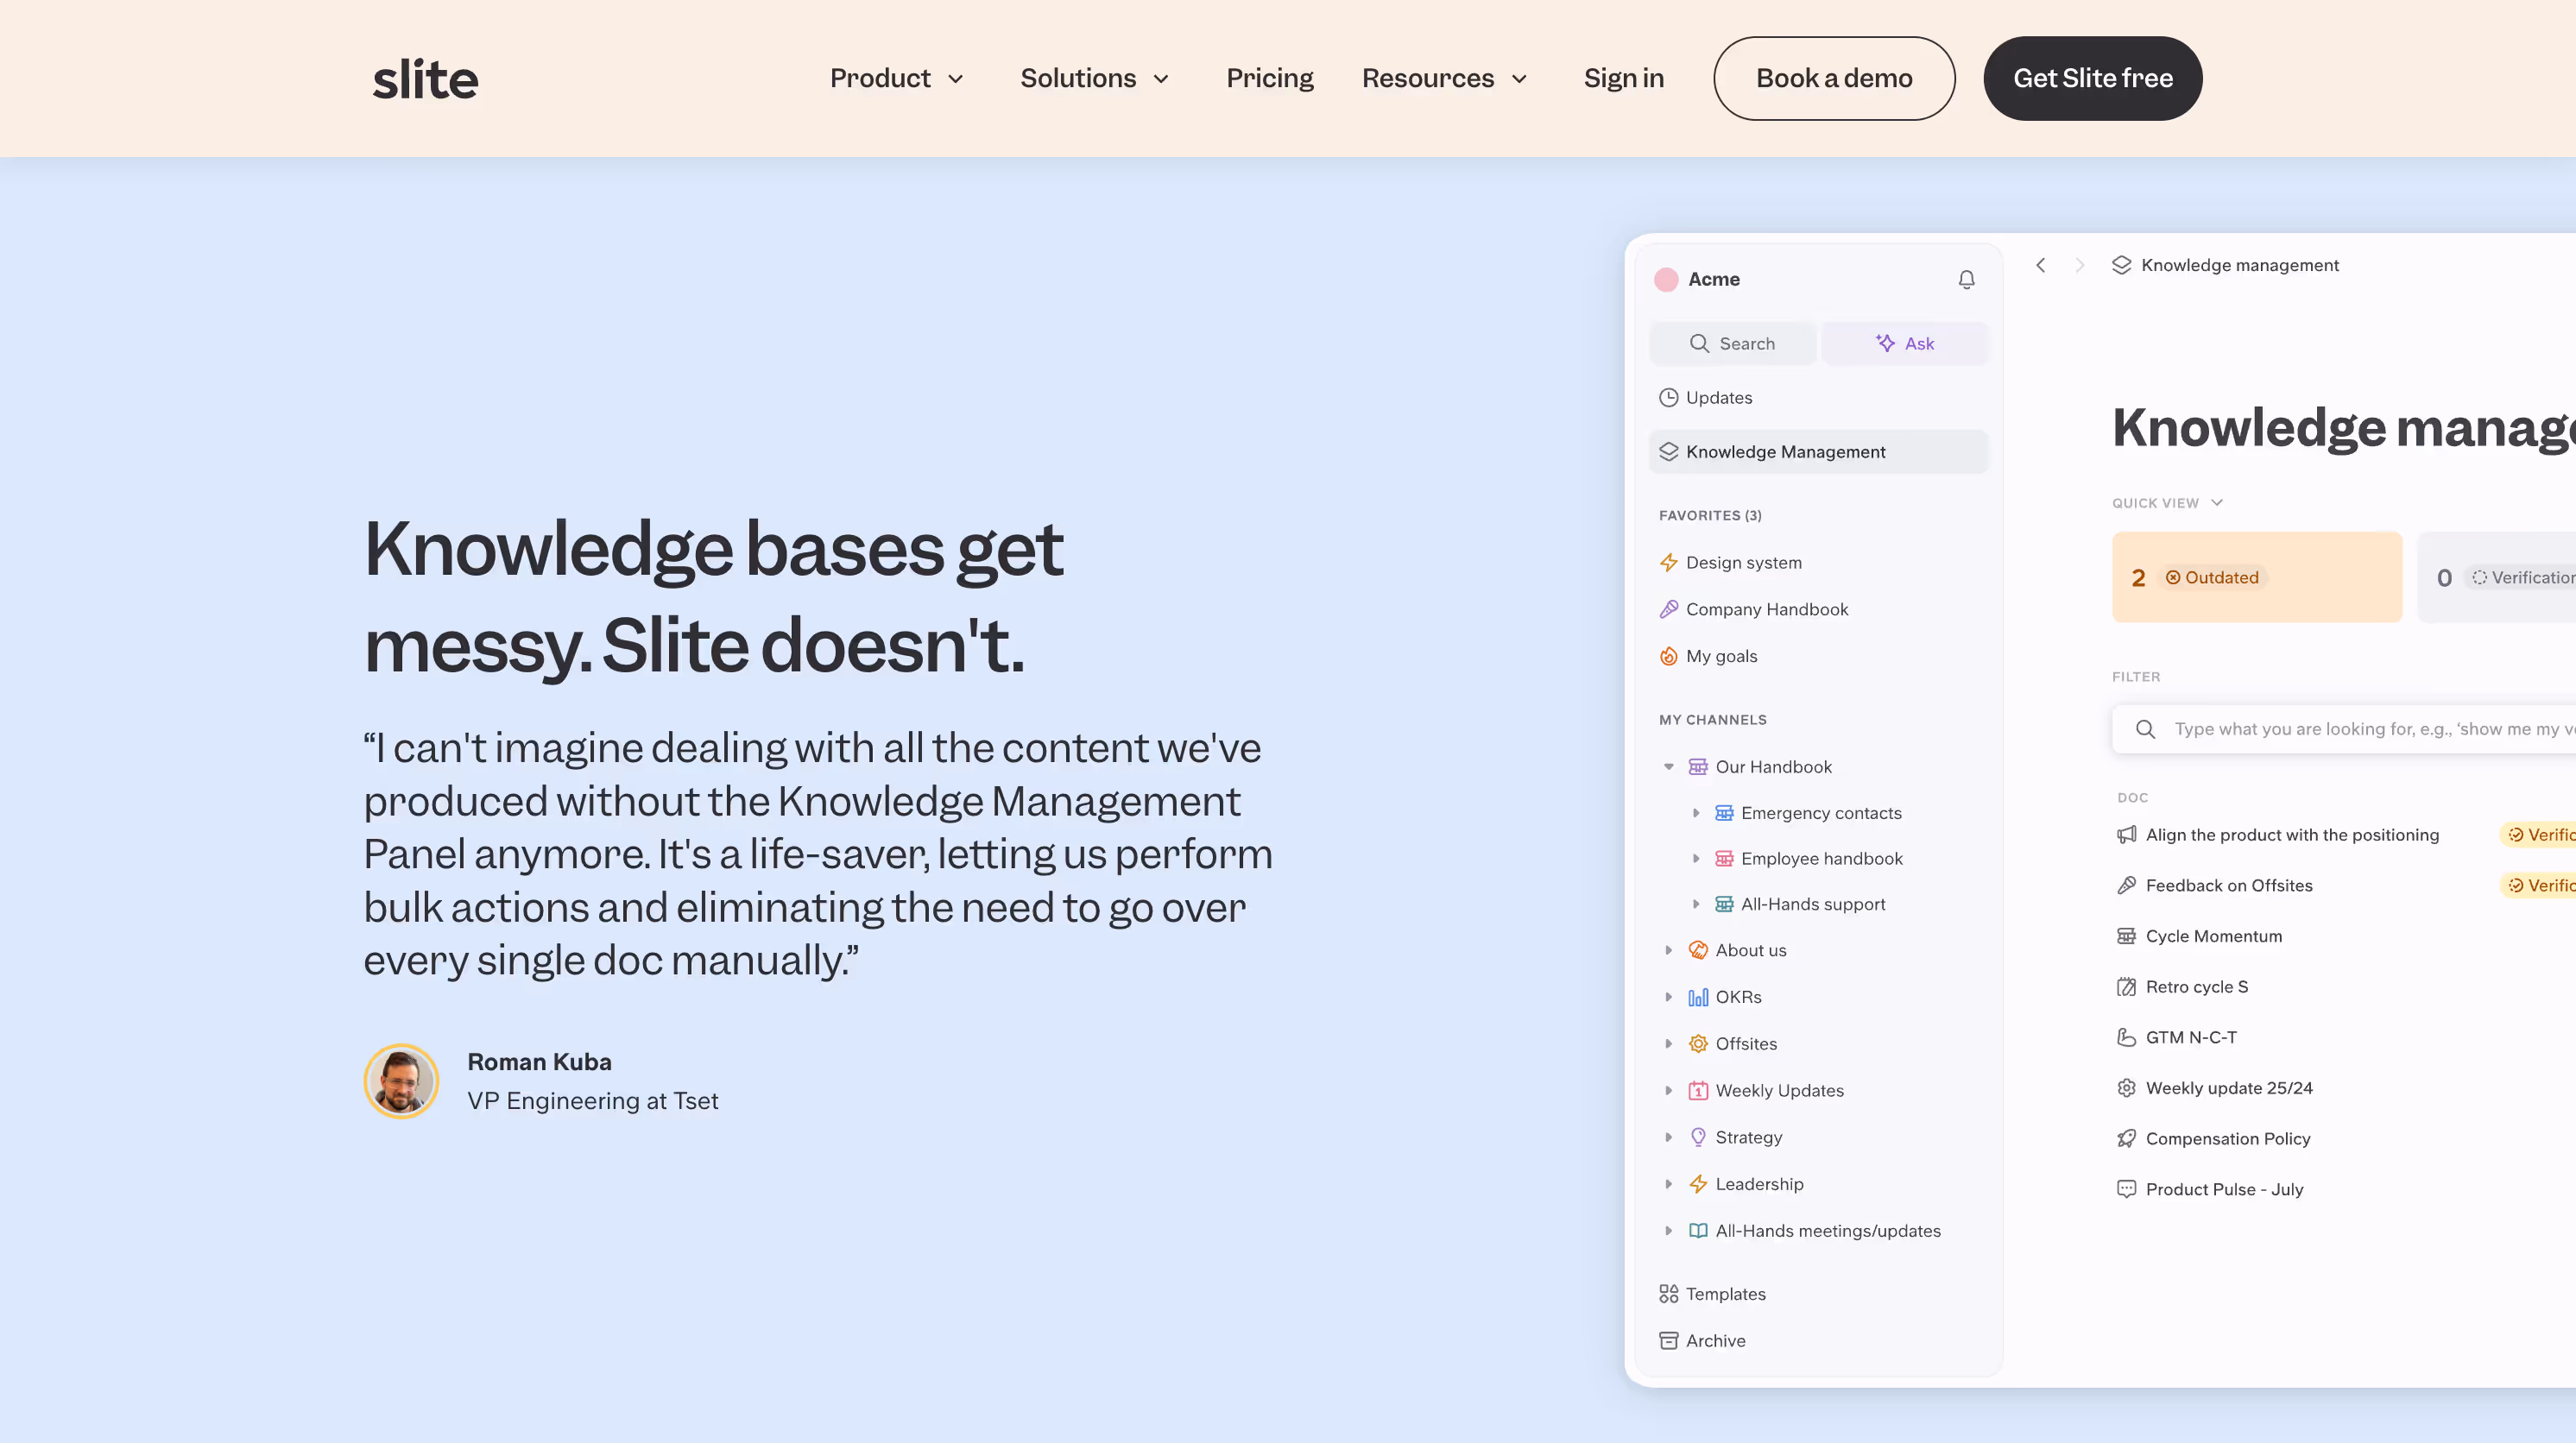
Task: Select the Knowledge Management sidebar item
Action: 1785,451
